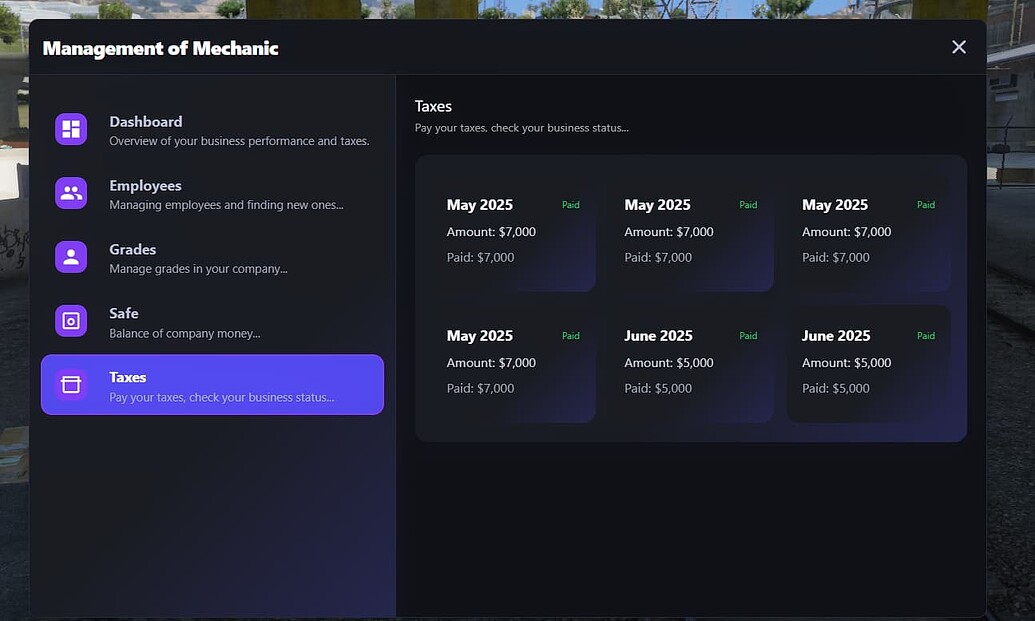This screenshot has width=1035, height=621.
Task: Click the highlighted purple Taxes sidebar icon
Action: (x=70, y=384)
